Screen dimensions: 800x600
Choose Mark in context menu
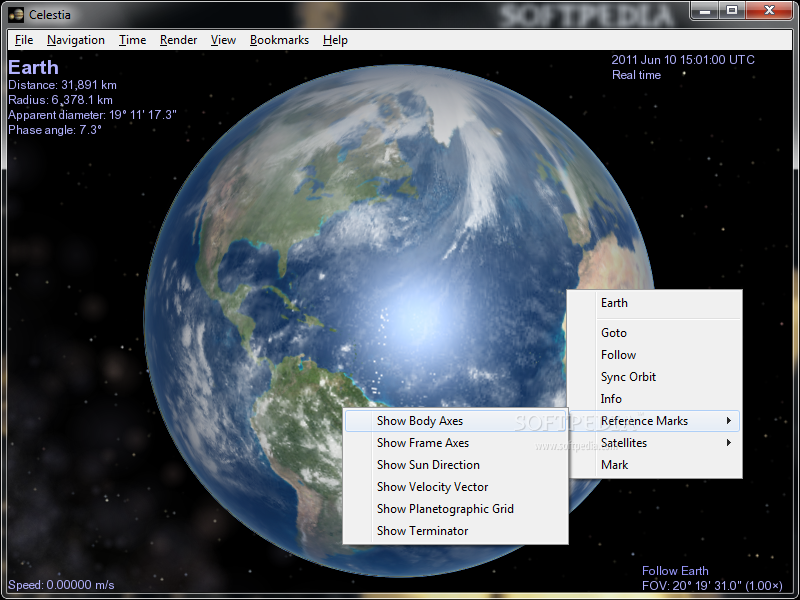pos(655,465)
